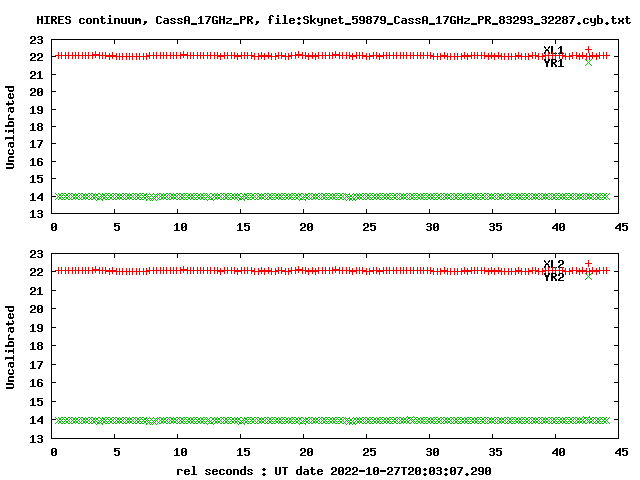
Task: Click y-axis tick 14 on the lower plot
Action: [x=36, y=420]
